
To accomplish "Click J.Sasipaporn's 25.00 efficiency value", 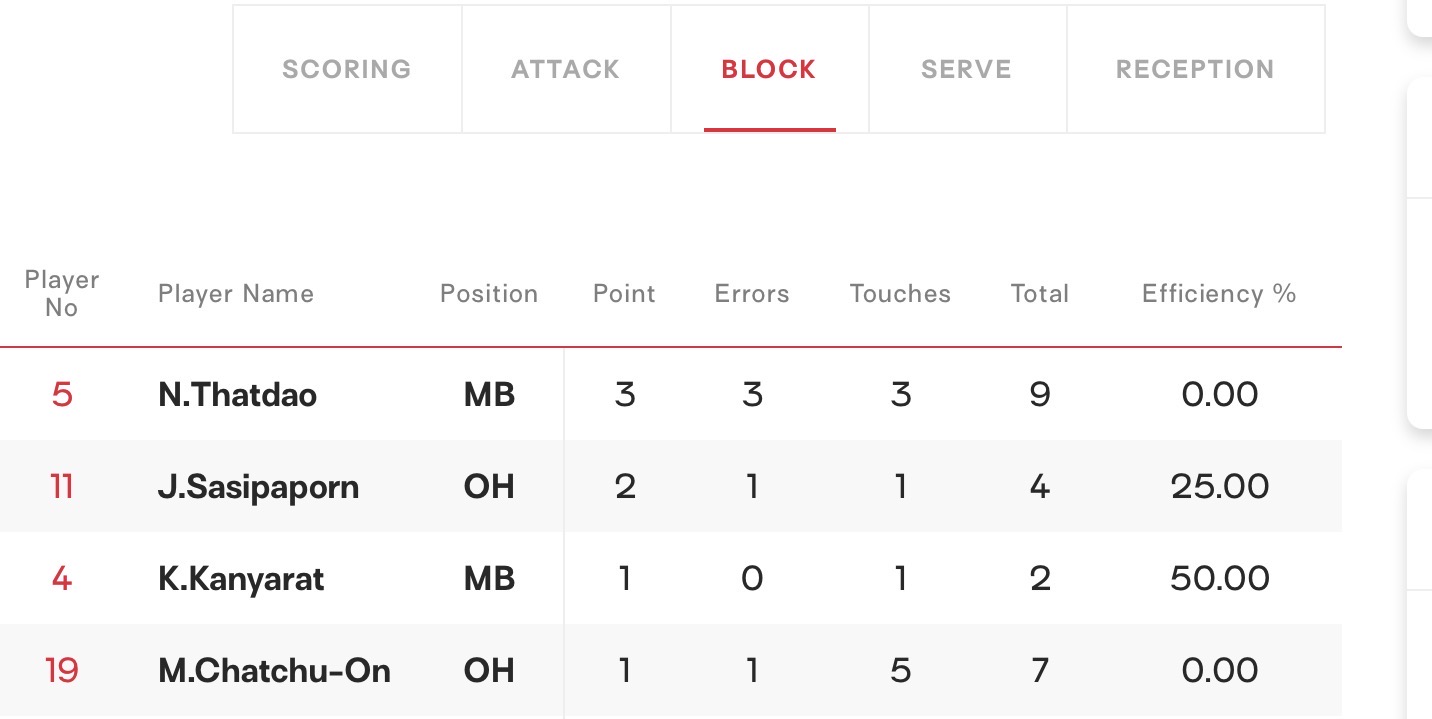I will point(1220,487).
